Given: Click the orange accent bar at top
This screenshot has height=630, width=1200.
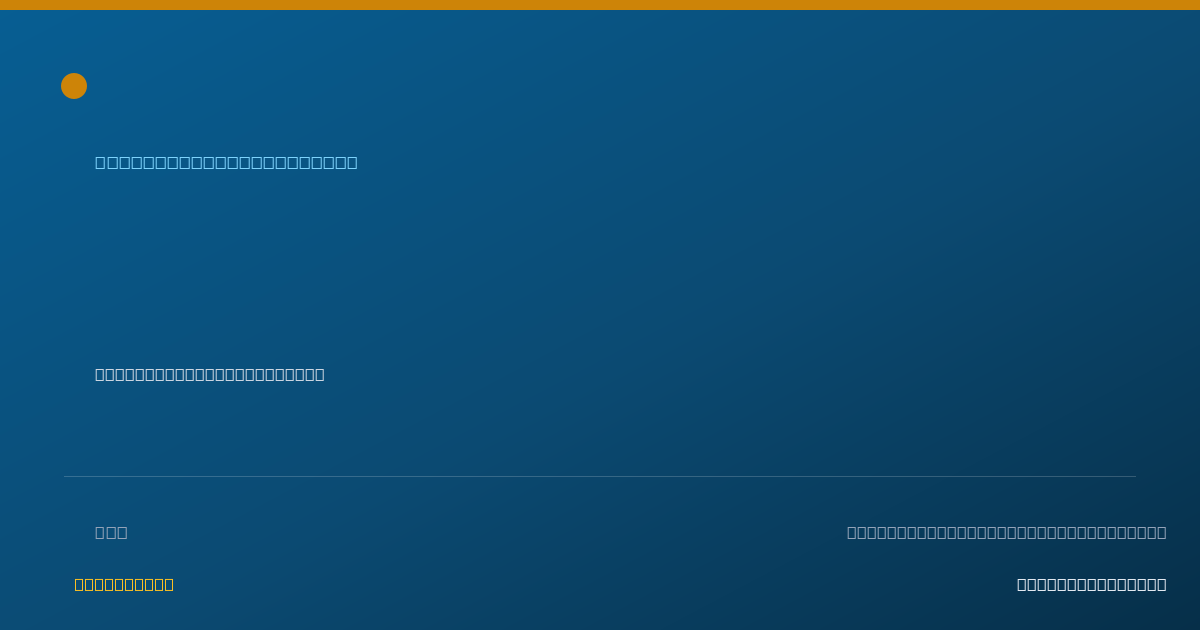Looking at the screenshot, I should [x=600, y=5].
